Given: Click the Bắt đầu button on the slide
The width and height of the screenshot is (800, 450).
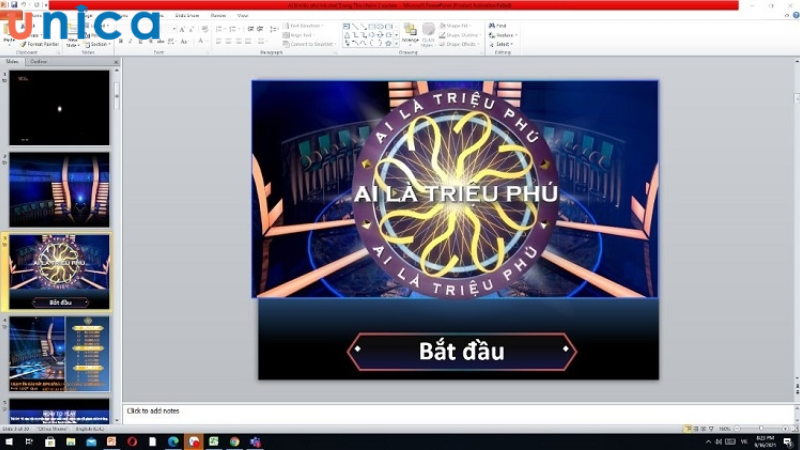Looking at the screenshot, I should pos(461,351).
